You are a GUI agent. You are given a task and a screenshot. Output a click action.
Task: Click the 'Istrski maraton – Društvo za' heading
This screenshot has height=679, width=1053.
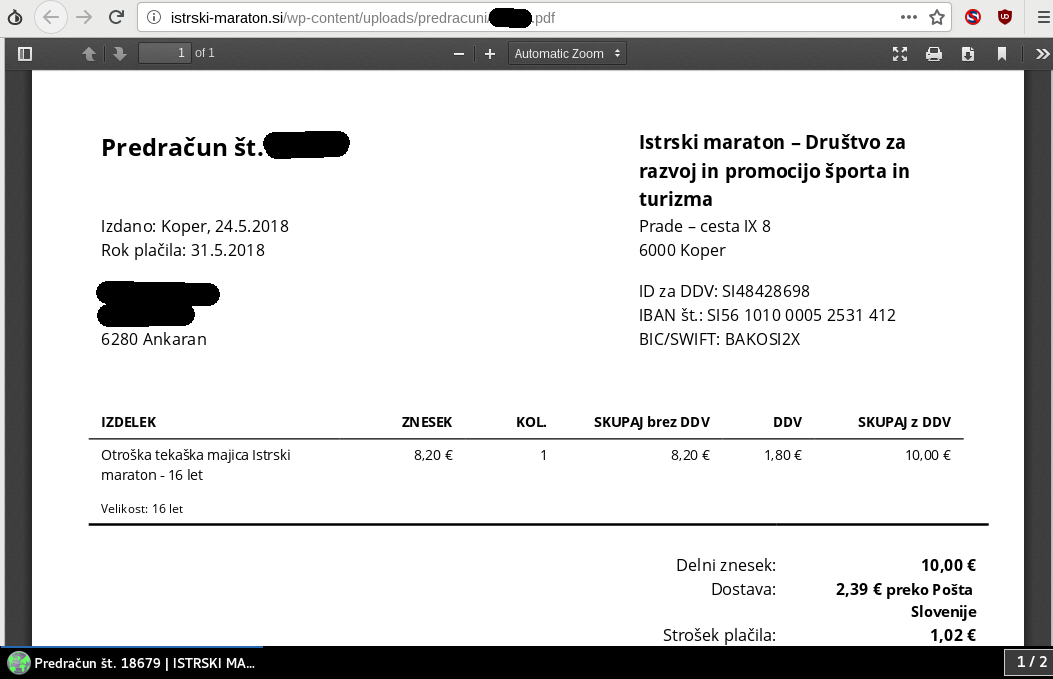tap(772, 142)
